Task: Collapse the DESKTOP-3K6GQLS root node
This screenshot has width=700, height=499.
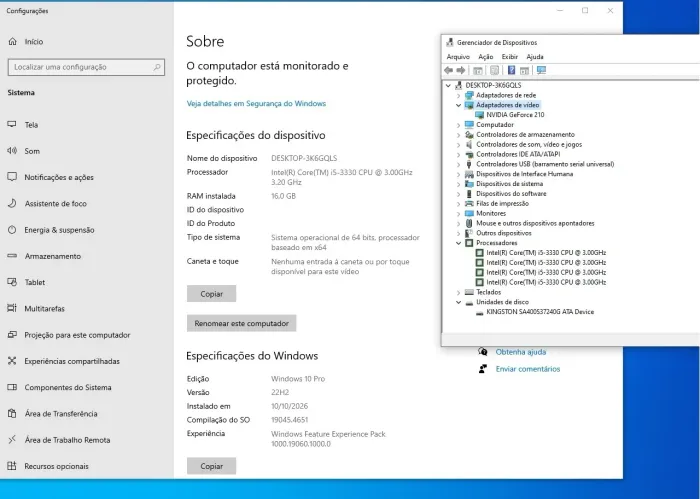Action: (449, 85)
